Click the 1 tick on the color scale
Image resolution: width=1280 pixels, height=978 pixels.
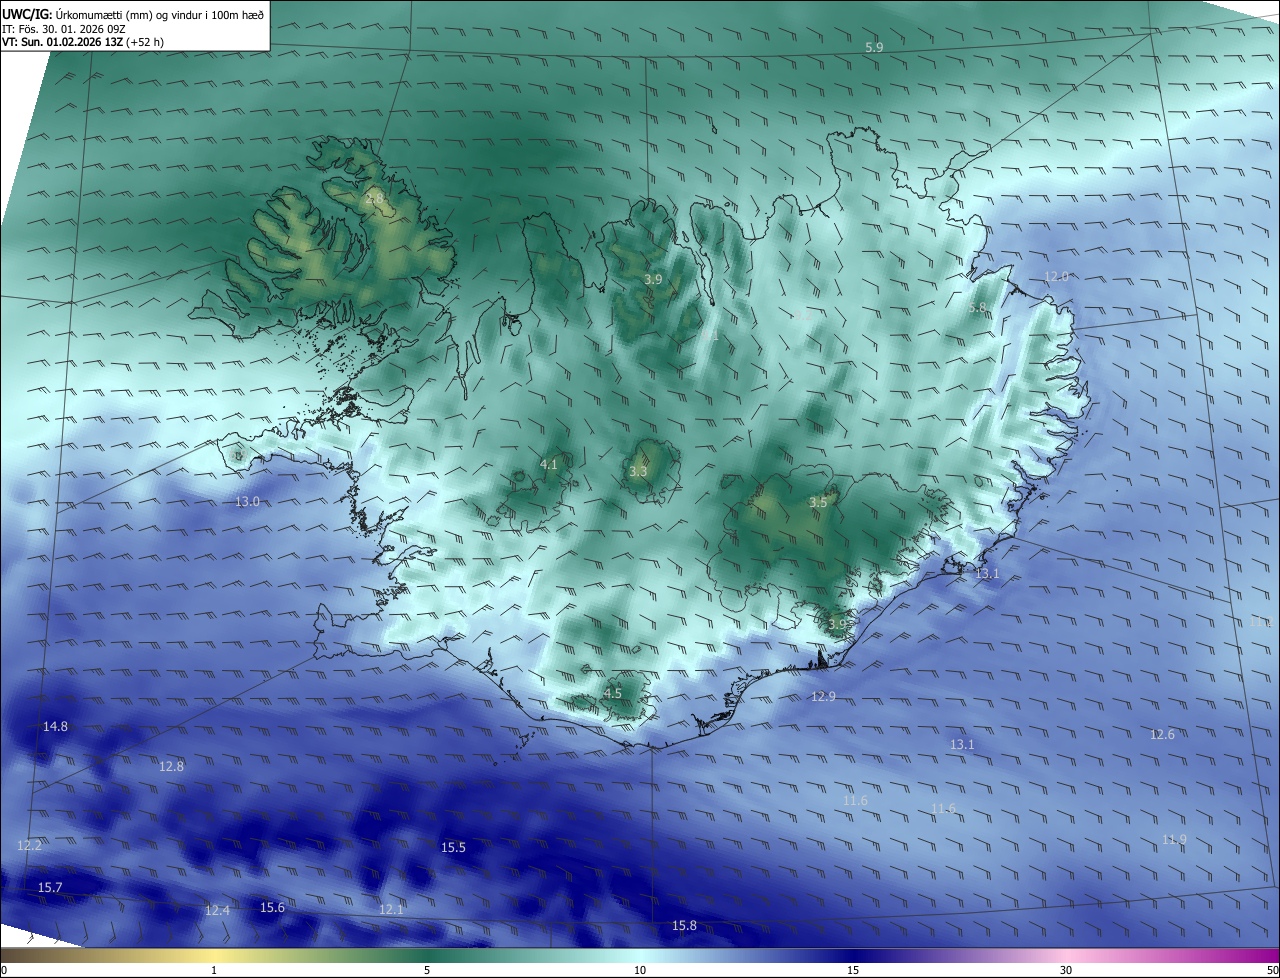pos(214,970)
